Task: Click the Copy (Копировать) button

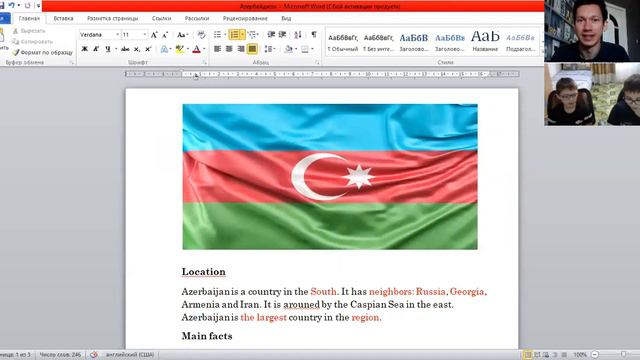Action: tap(32, 42)
